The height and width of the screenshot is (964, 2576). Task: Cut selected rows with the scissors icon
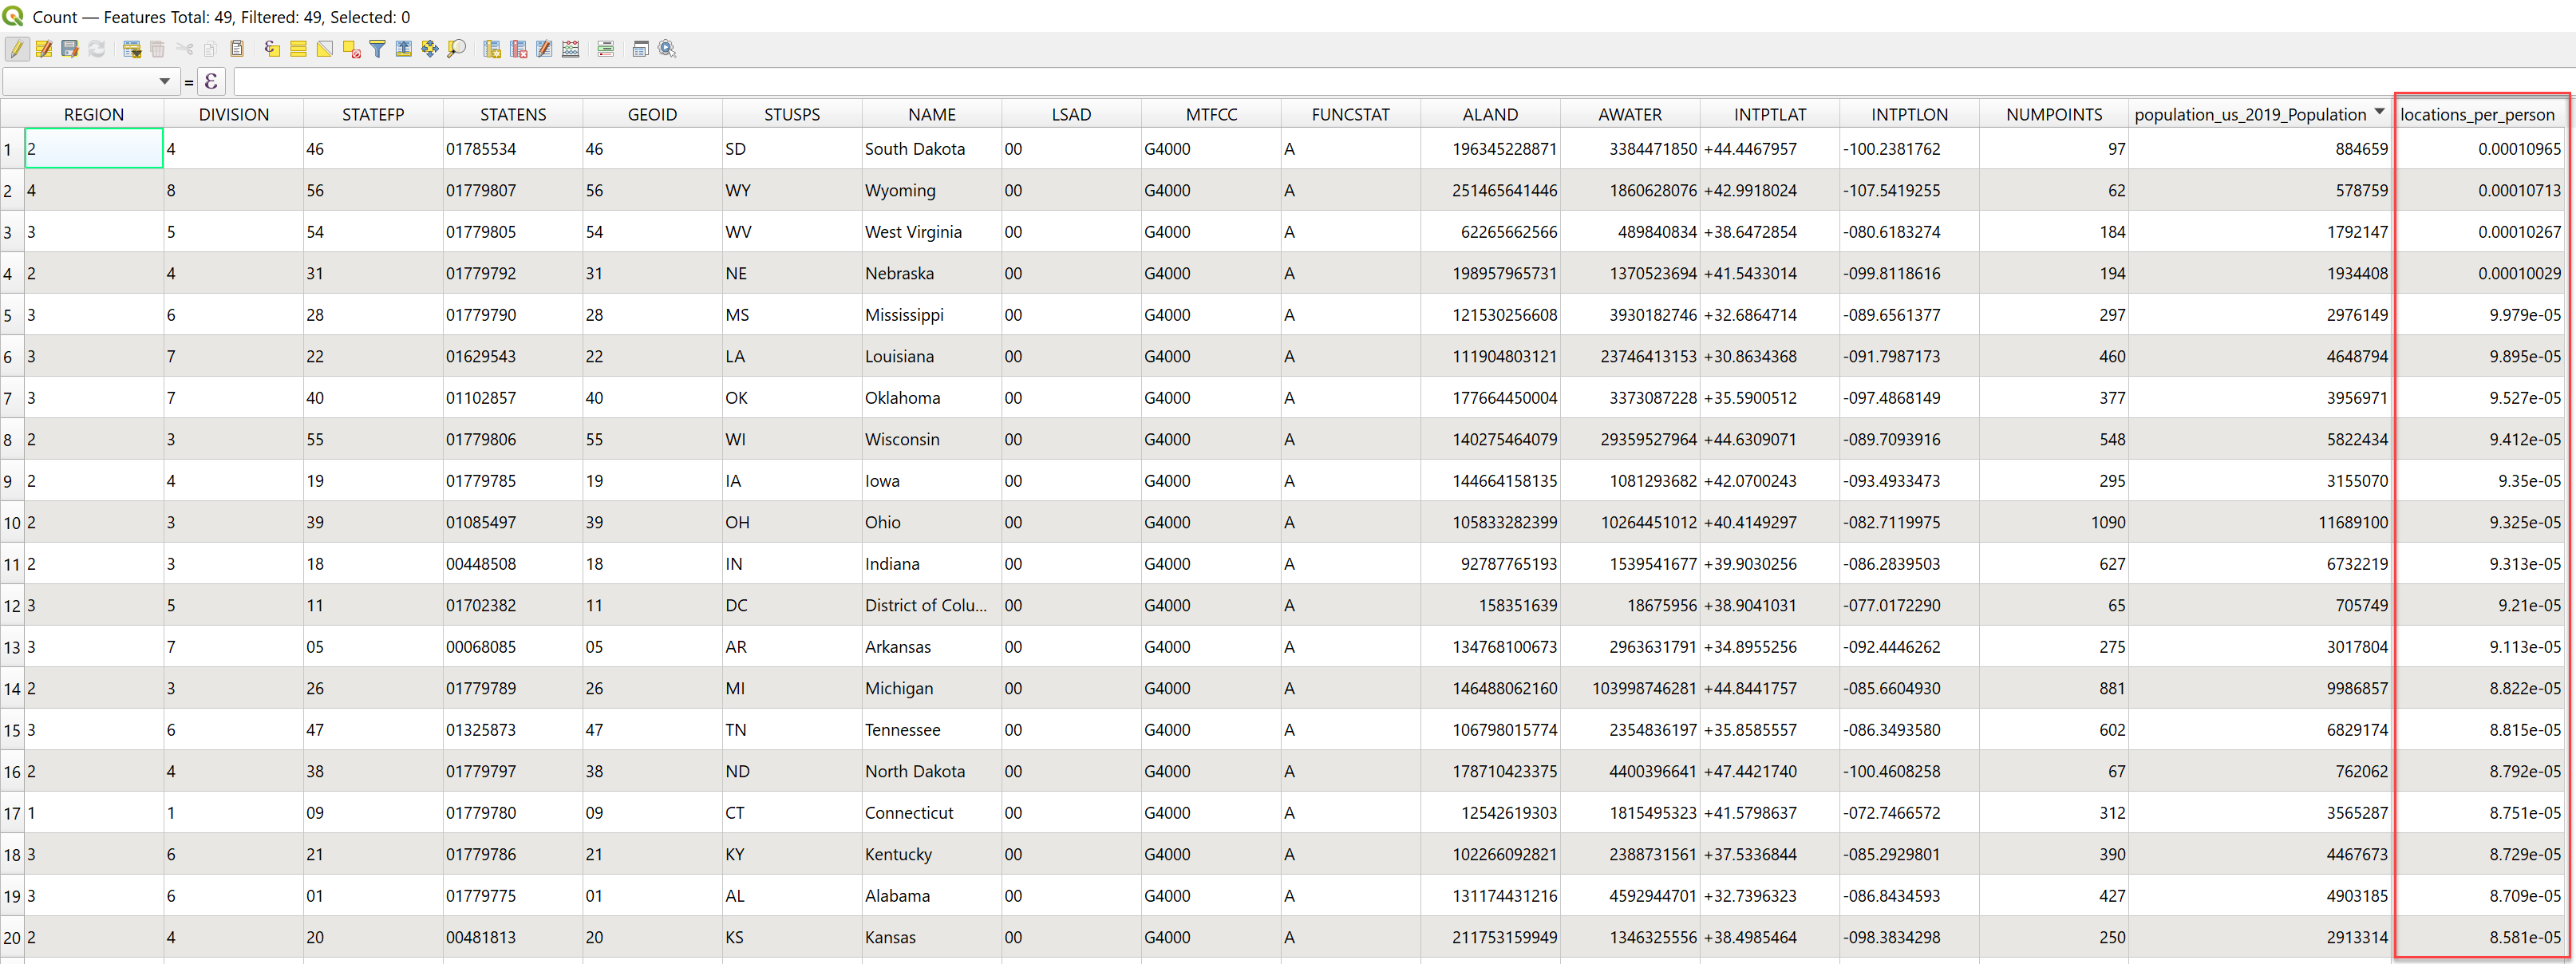(x=184, y=49)
